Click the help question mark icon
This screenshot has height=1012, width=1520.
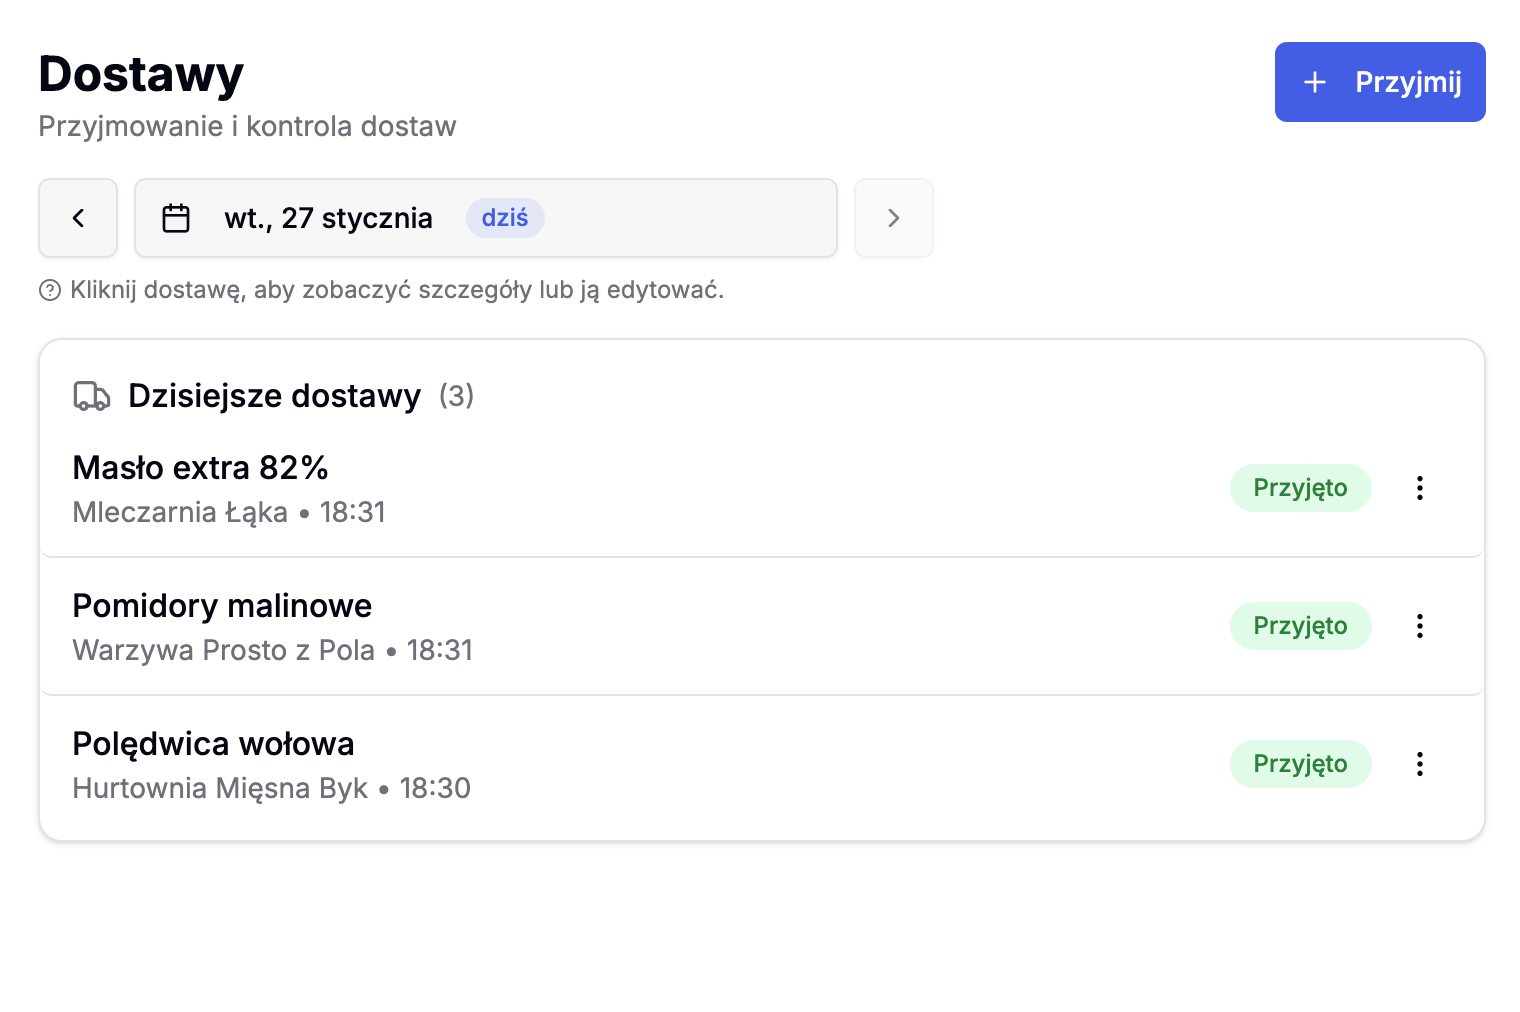(x=50, y=291)
